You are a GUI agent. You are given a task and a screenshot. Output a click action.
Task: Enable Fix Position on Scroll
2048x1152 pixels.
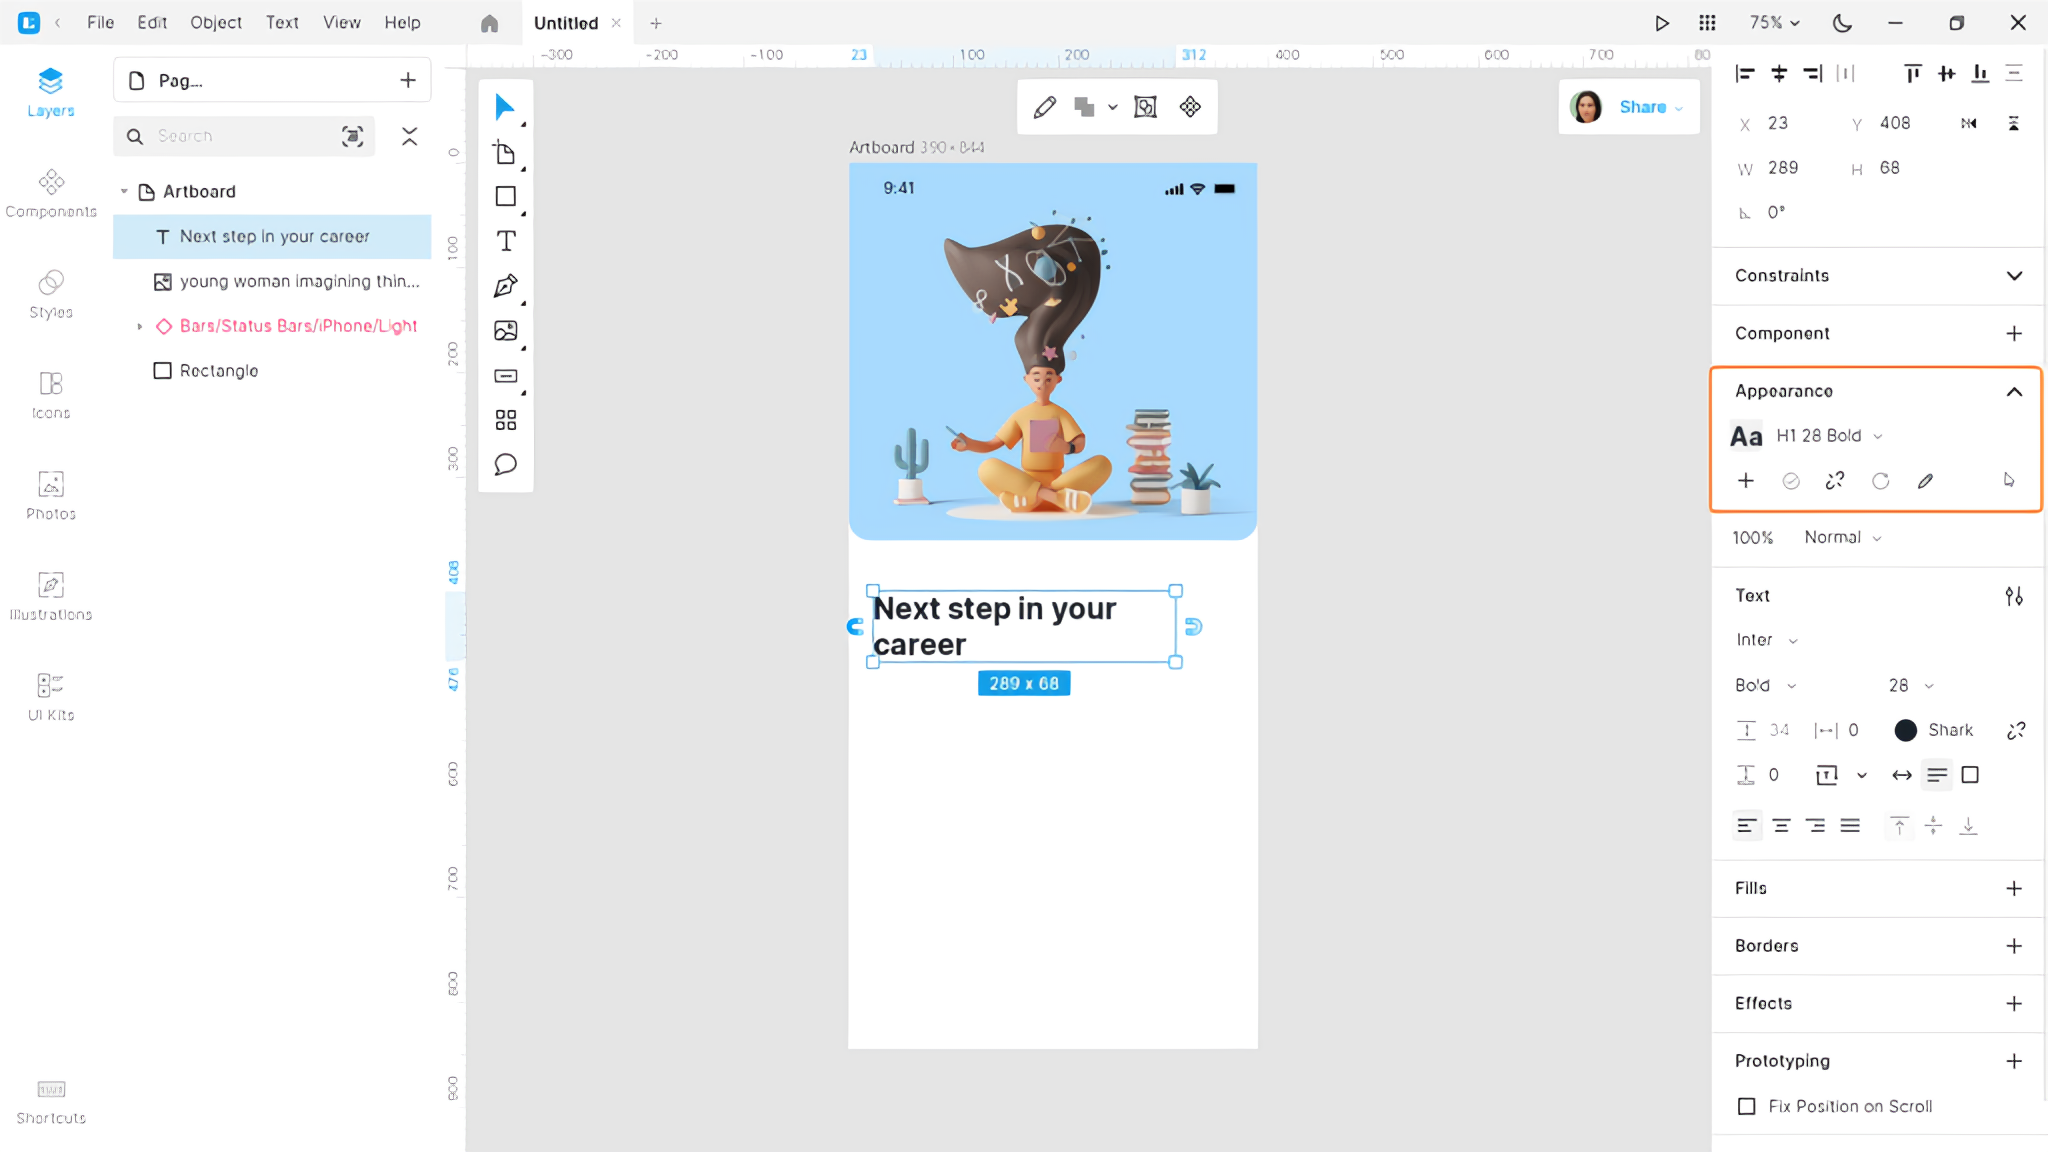click(x=1746, y=1106)
